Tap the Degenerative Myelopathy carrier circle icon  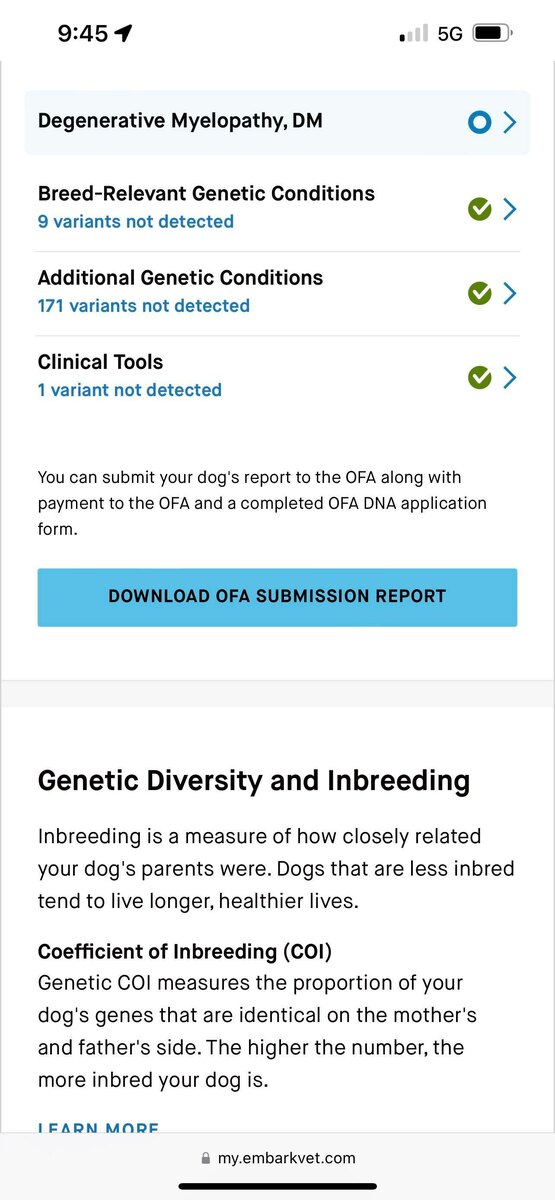(480, 123)
